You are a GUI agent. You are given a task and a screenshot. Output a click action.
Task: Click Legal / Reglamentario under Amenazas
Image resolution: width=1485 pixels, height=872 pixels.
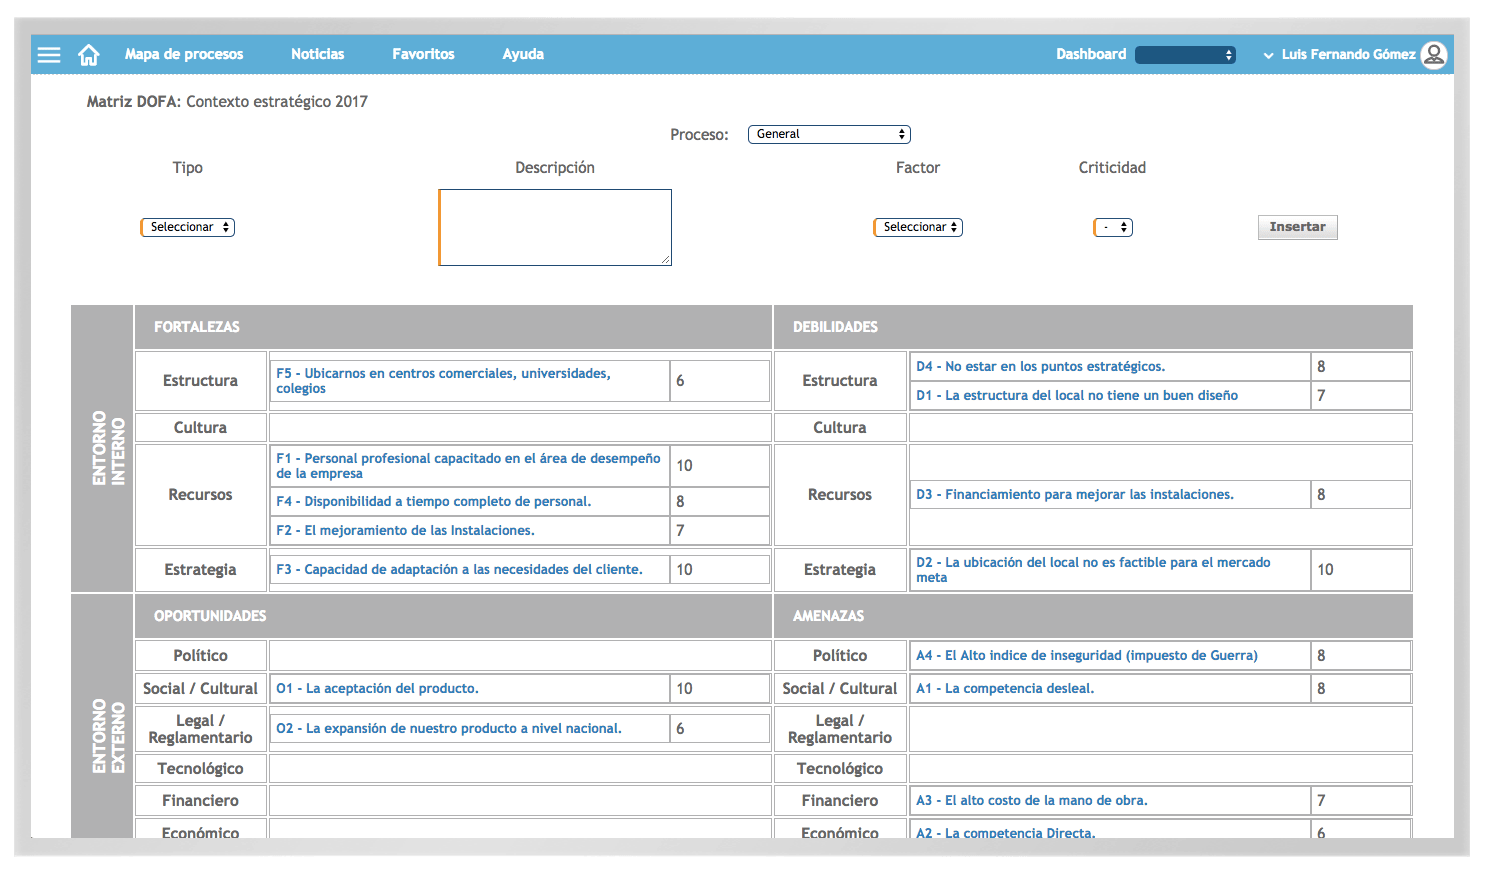(x=840, y=729)
